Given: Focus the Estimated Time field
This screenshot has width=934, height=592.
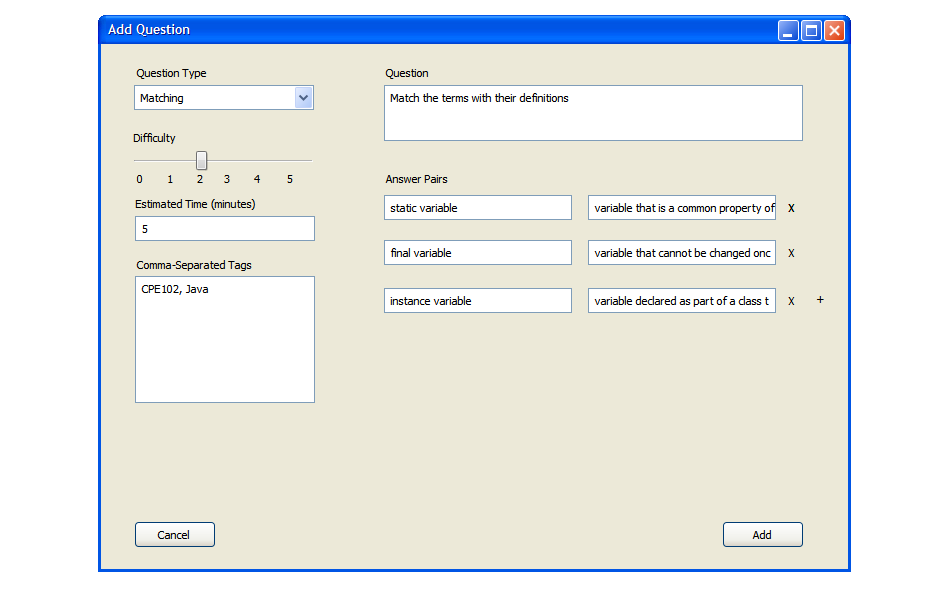Looking at the screenshot, I should pos(225,229).
